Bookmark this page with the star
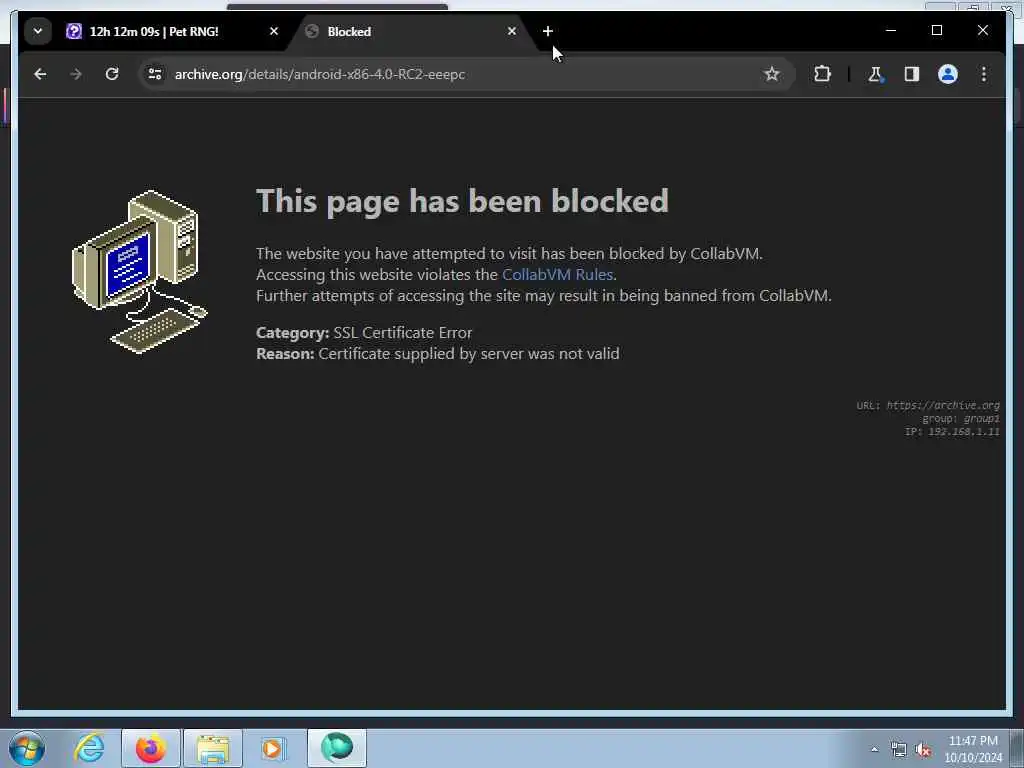 [772, 74]
